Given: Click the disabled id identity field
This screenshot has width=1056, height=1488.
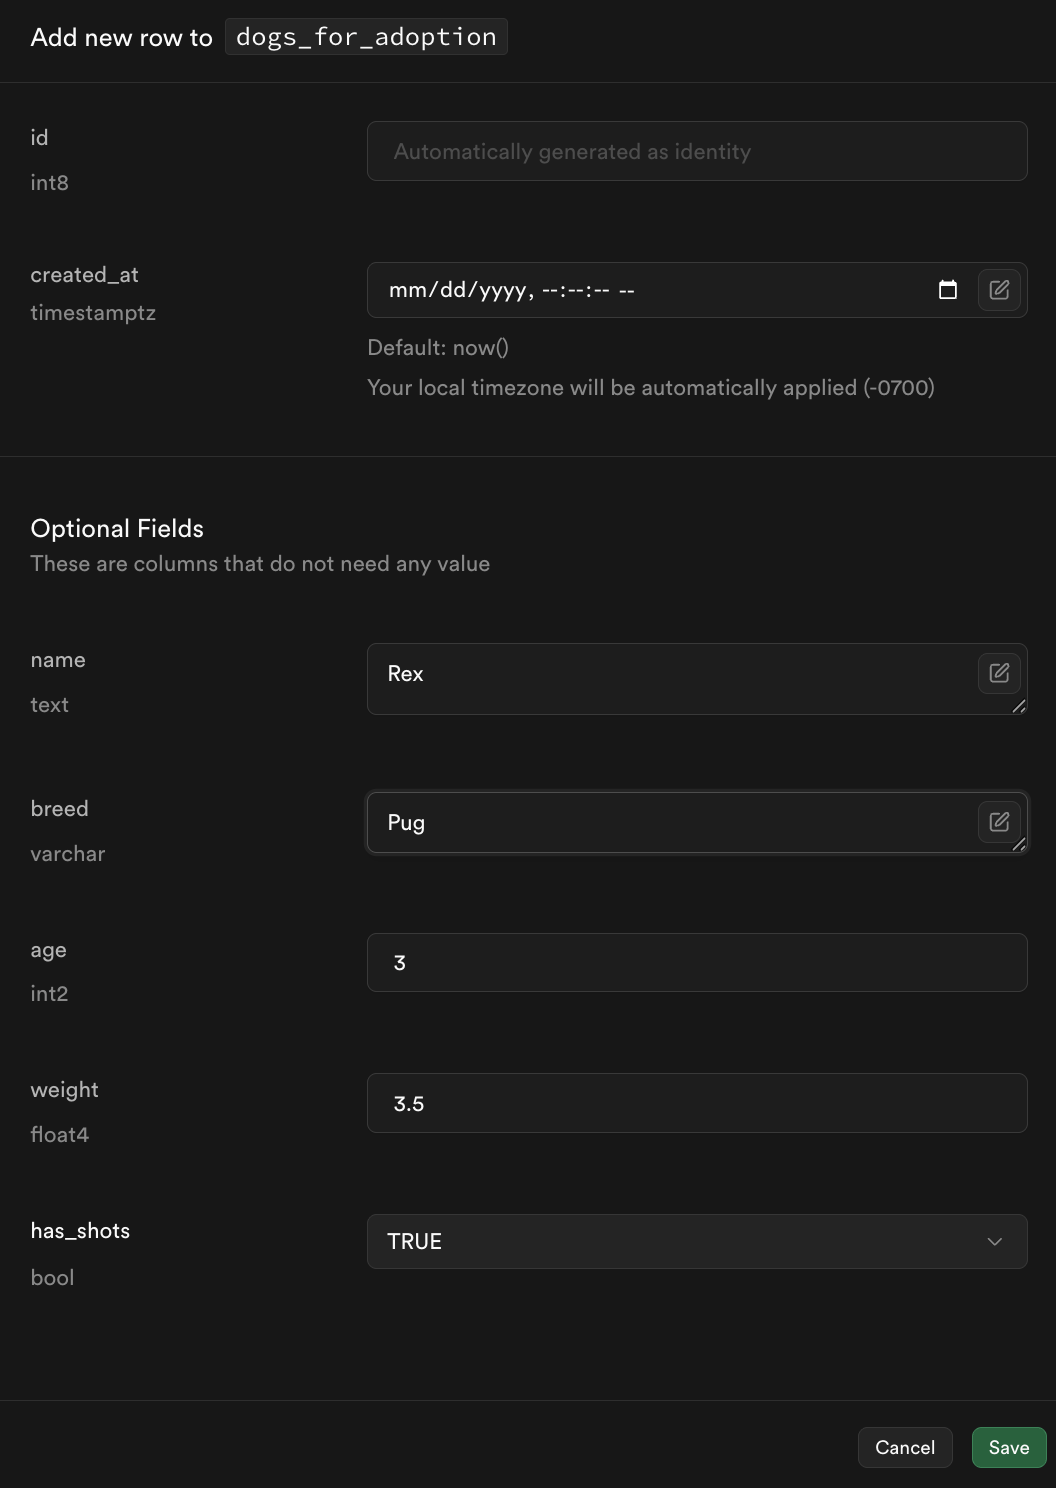Looking at the screenshot, I should coord(696,151).
